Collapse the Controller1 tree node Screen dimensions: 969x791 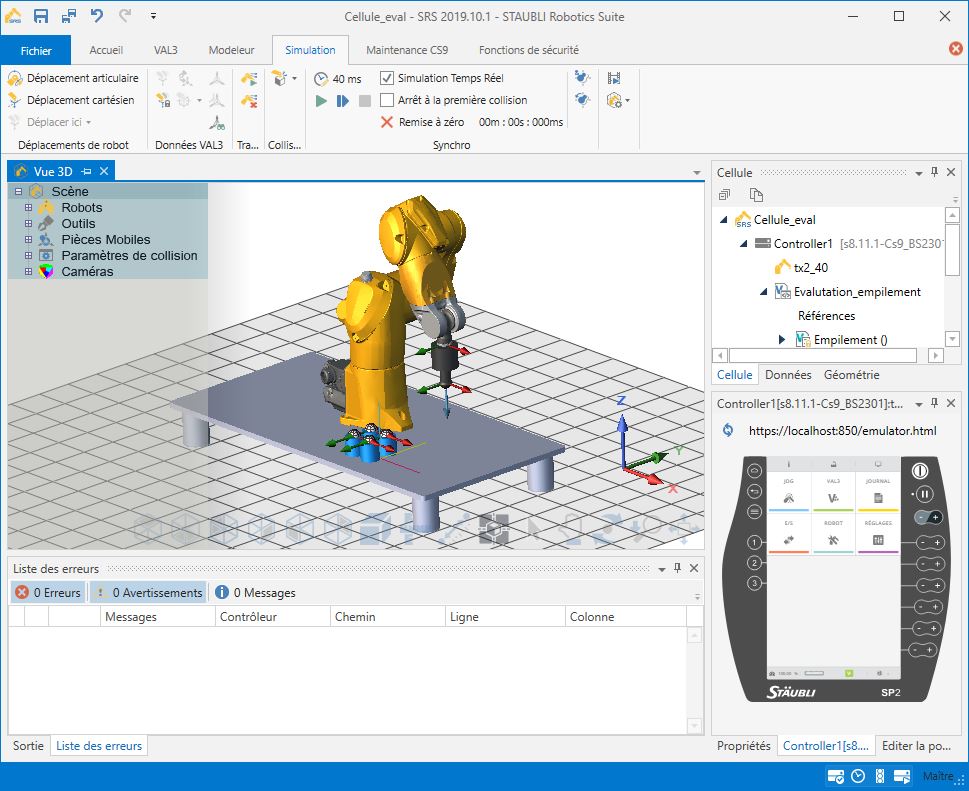coord(743,244)
